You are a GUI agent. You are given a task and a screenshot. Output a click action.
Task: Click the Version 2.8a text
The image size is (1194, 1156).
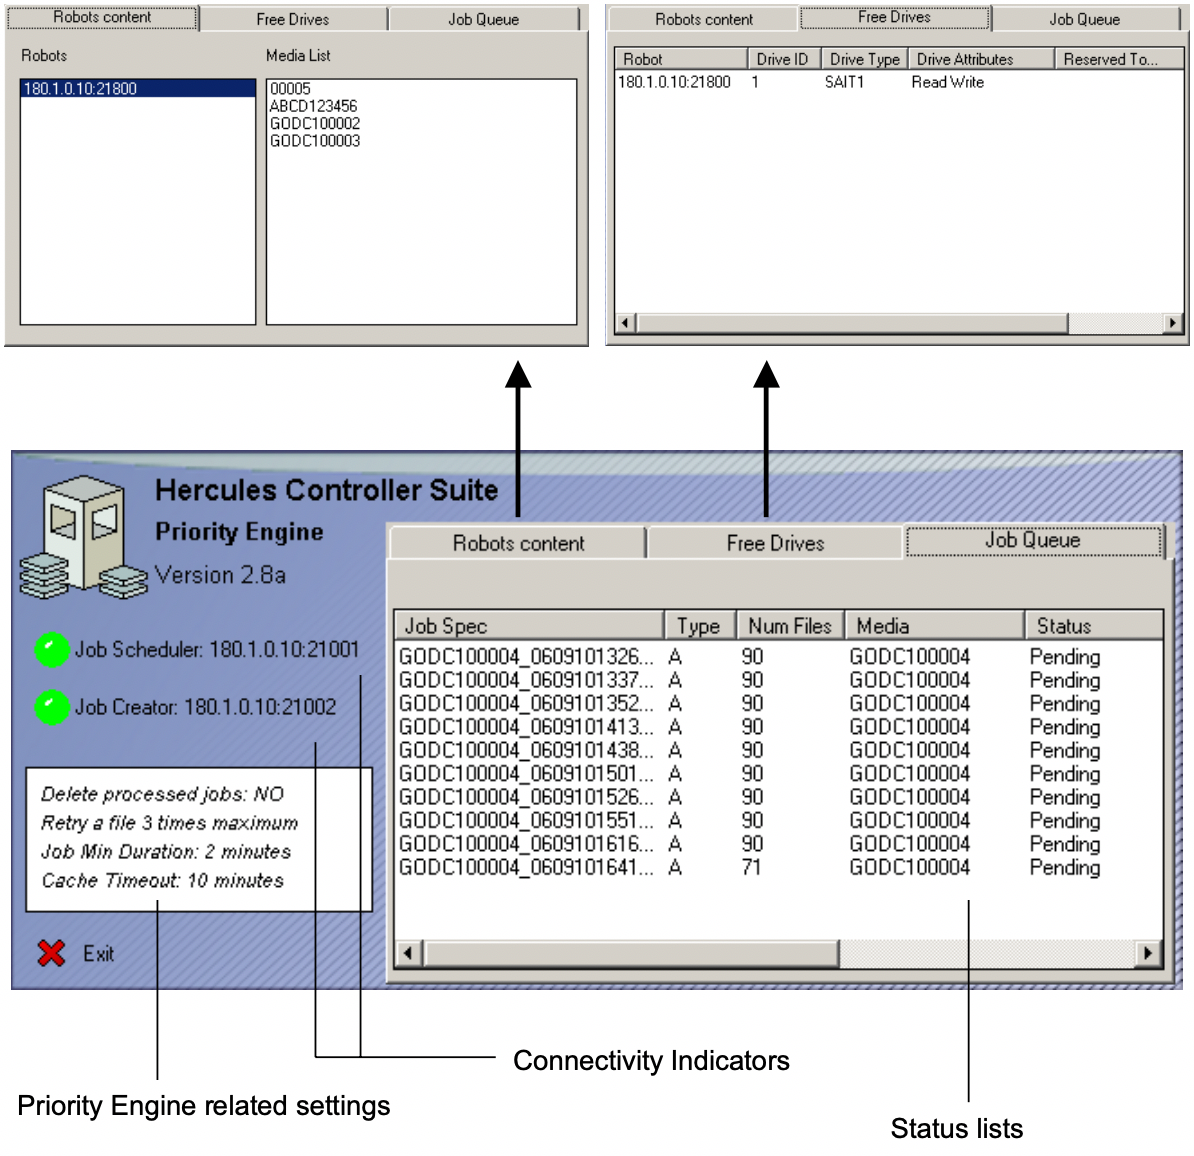(x=220, y=575)
